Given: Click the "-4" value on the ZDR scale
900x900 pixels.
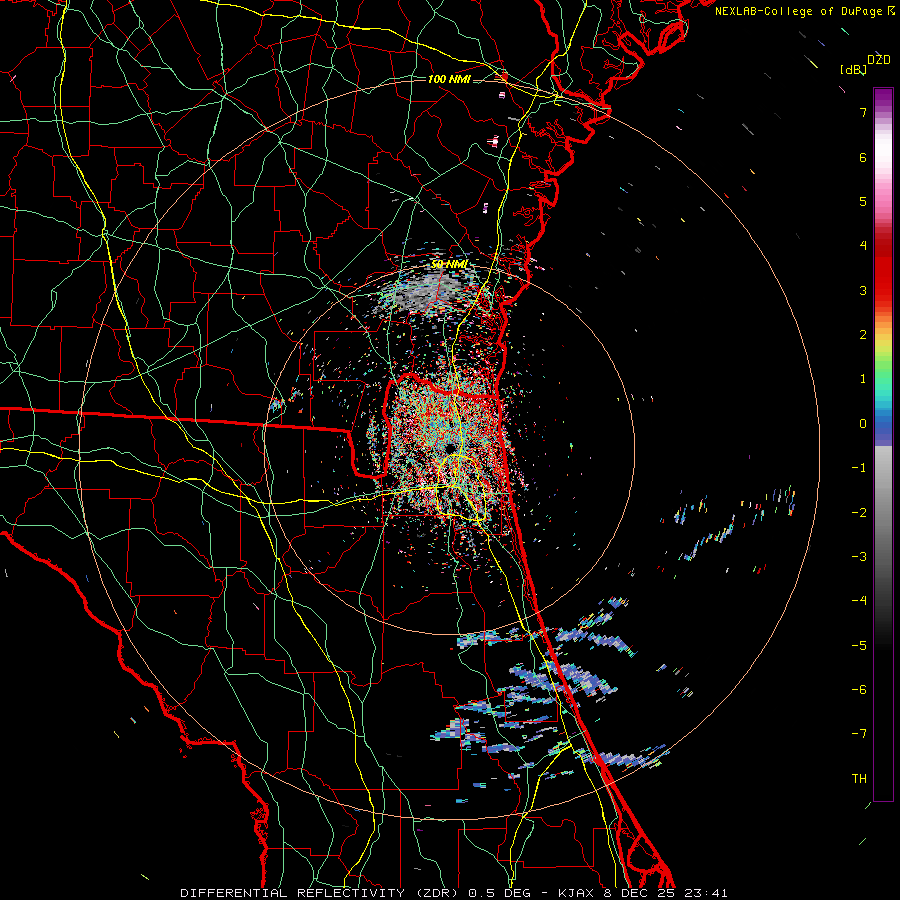Looking at the screenshot, I should [x=859, y=601].
